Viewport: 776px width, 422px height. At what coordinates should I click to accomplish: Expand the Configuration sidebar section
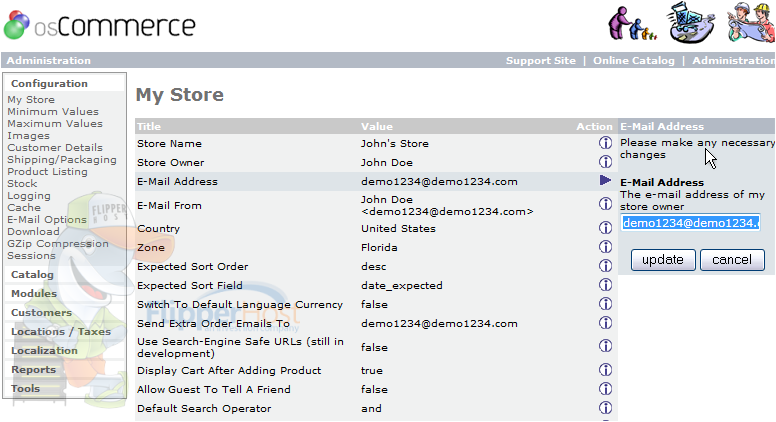pos(49,84)
